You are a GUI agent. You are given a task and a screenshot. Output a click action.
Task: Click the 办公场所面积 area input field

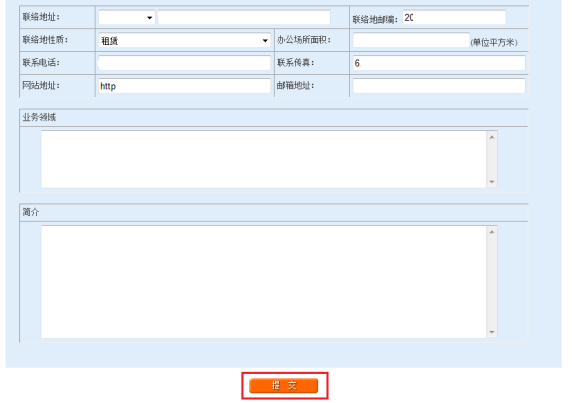coord(411,40)
